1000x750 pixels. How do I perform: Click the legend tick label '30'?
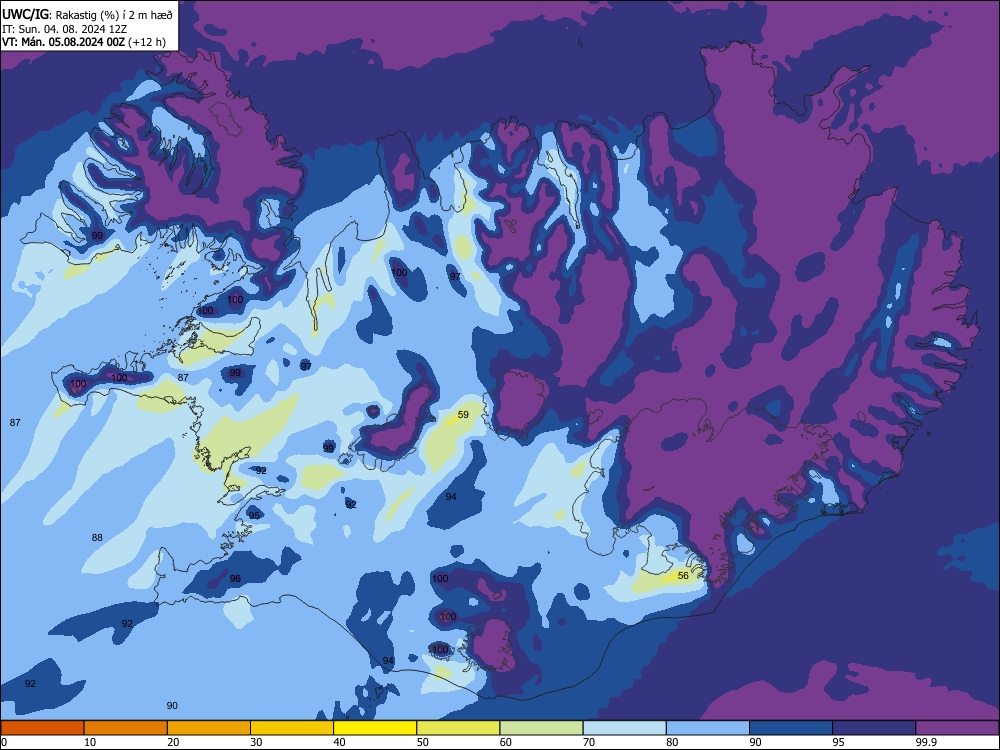point(256,742)
